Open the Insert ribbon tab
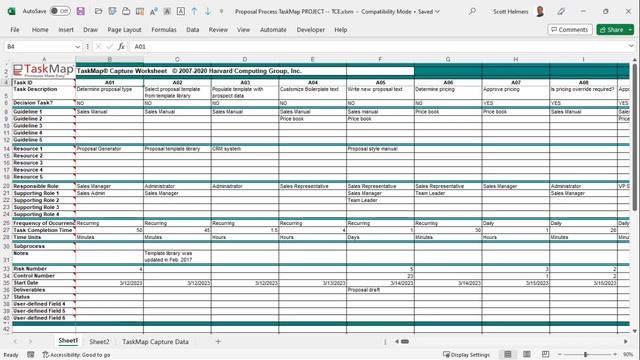Viewport: 640px width, 360px height. click(66, 30)
